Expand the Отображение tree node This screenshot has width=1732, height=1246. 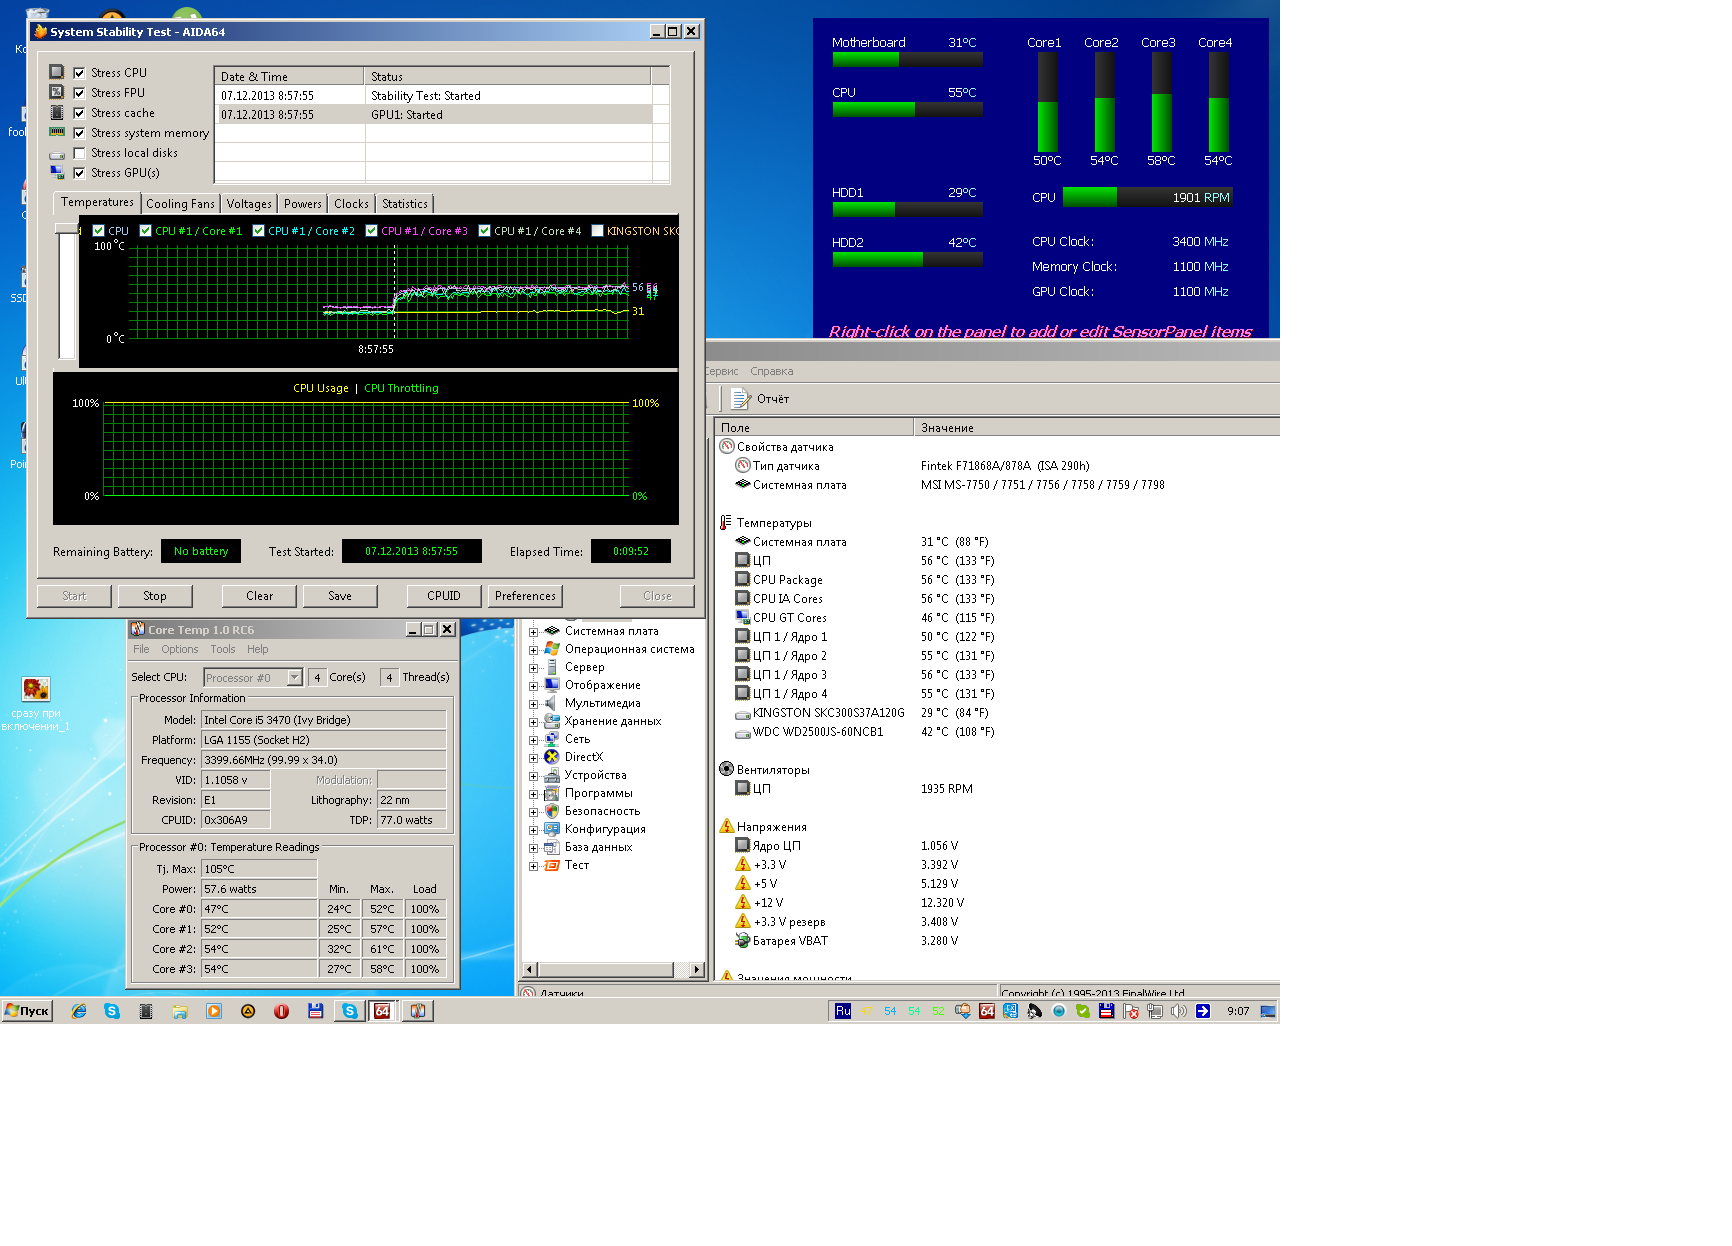(533, 686)
